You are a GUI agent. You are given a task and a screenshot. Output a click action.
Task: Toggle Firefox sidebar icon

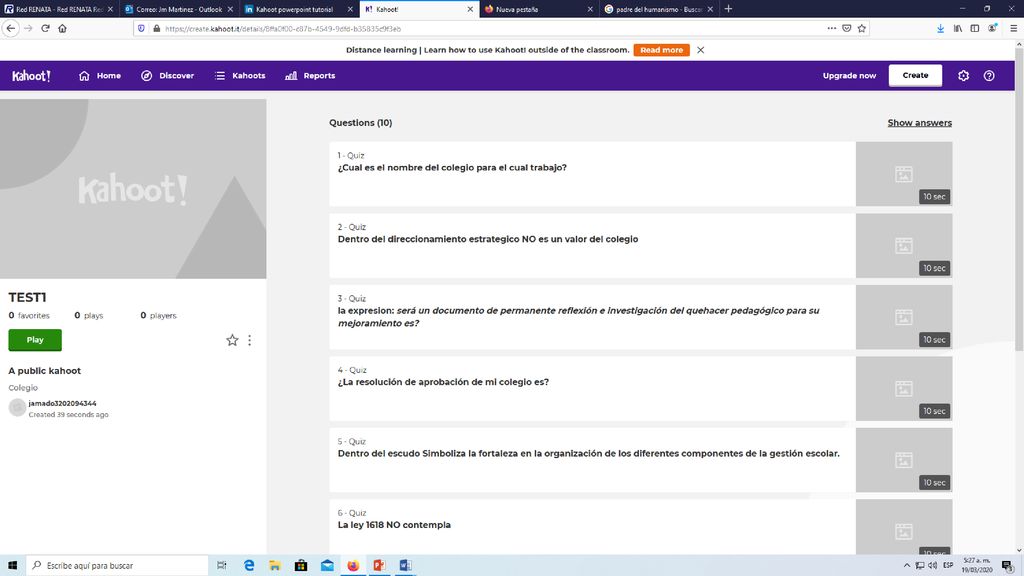[x=974, y=29]
